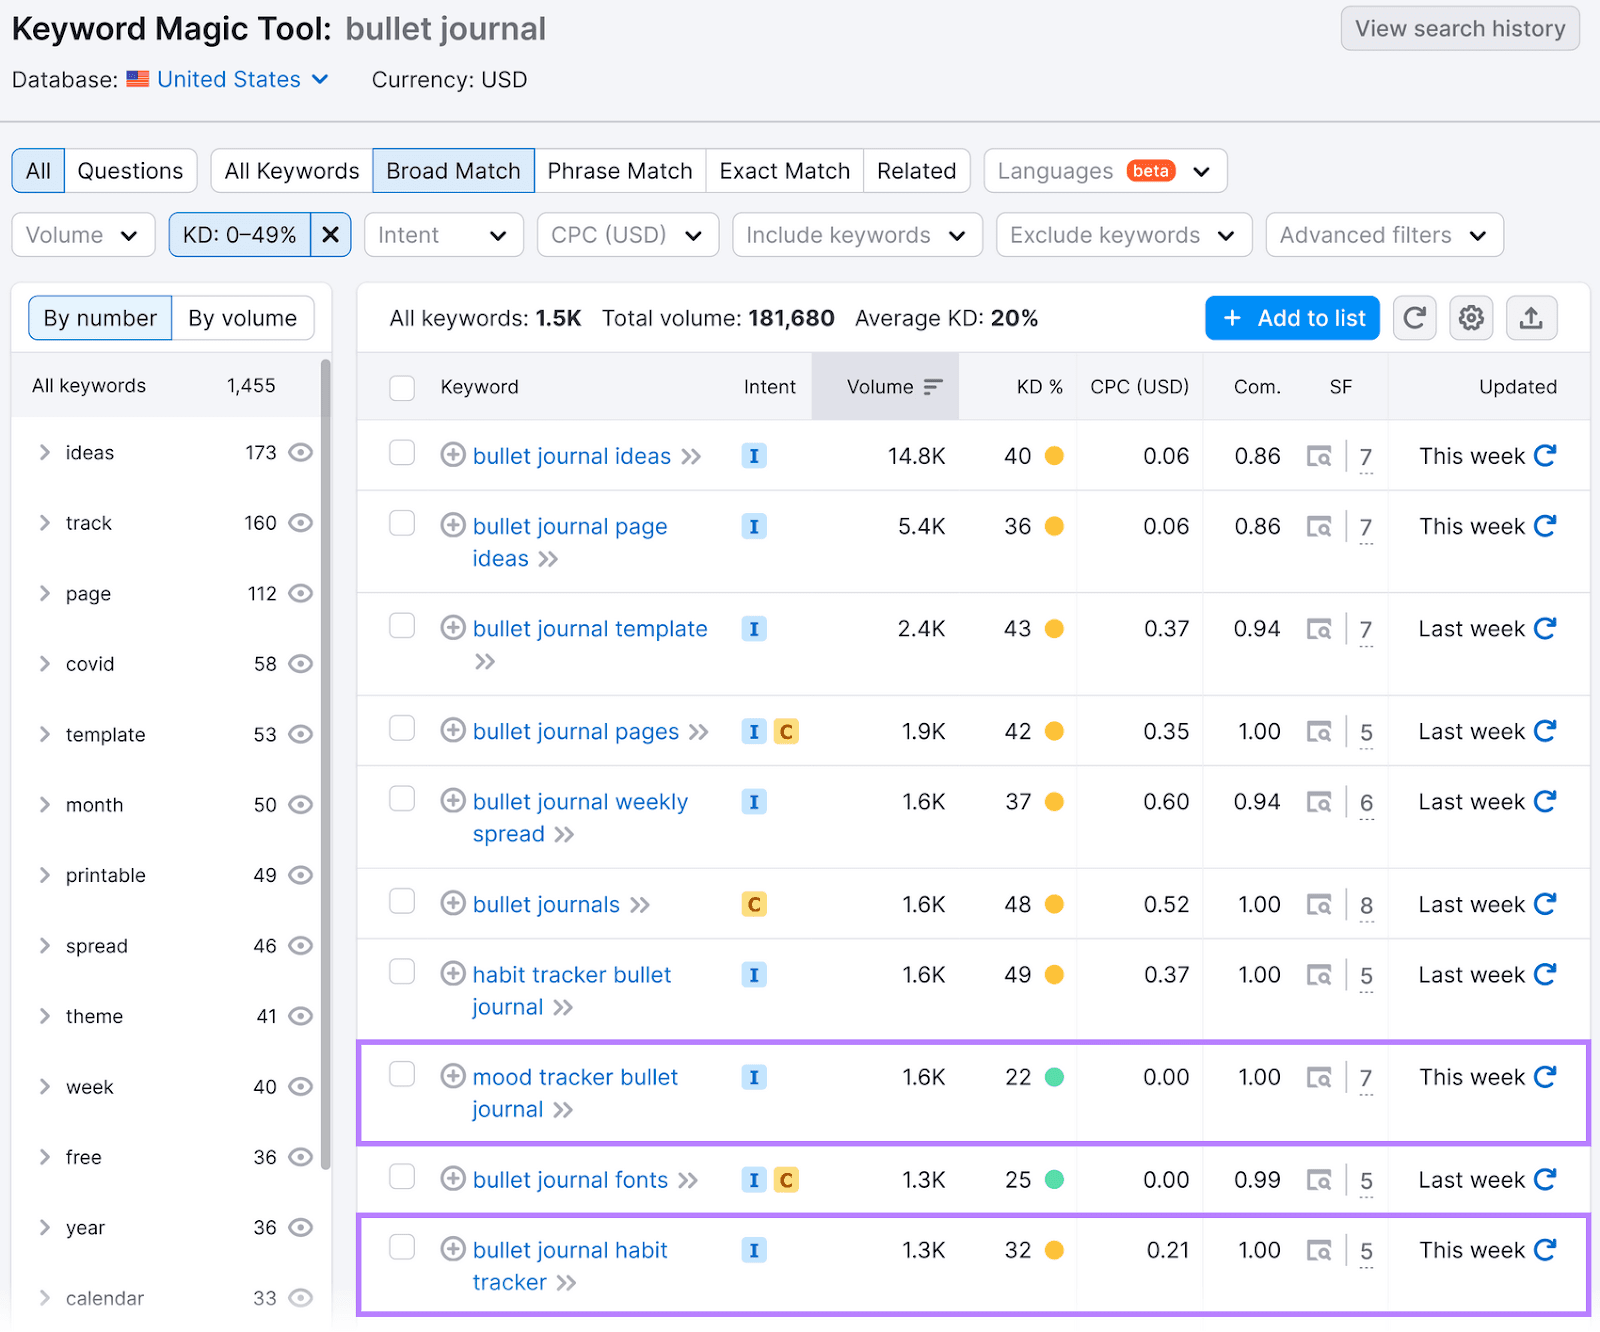The width and height of the screenshot is (1600, 1332).
Task: Open the SERP snapshot icon for bullet journal ideas
Action: coord(1320,456)
